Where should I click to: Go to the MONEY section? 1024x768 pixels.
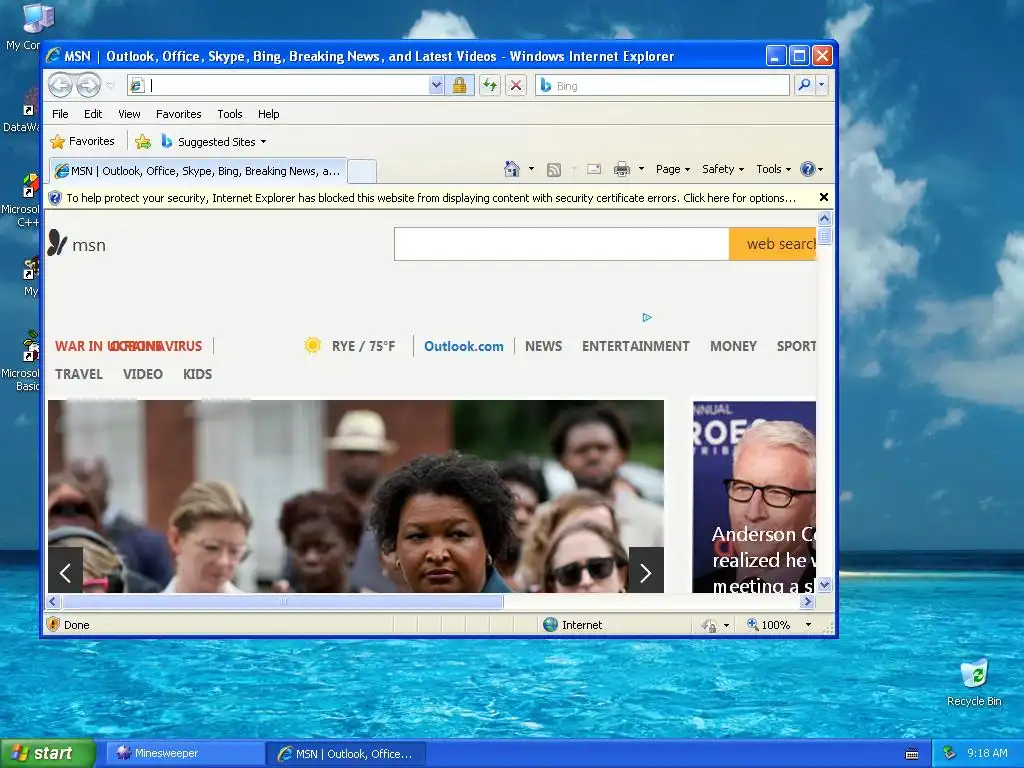(x=733, y=346)
